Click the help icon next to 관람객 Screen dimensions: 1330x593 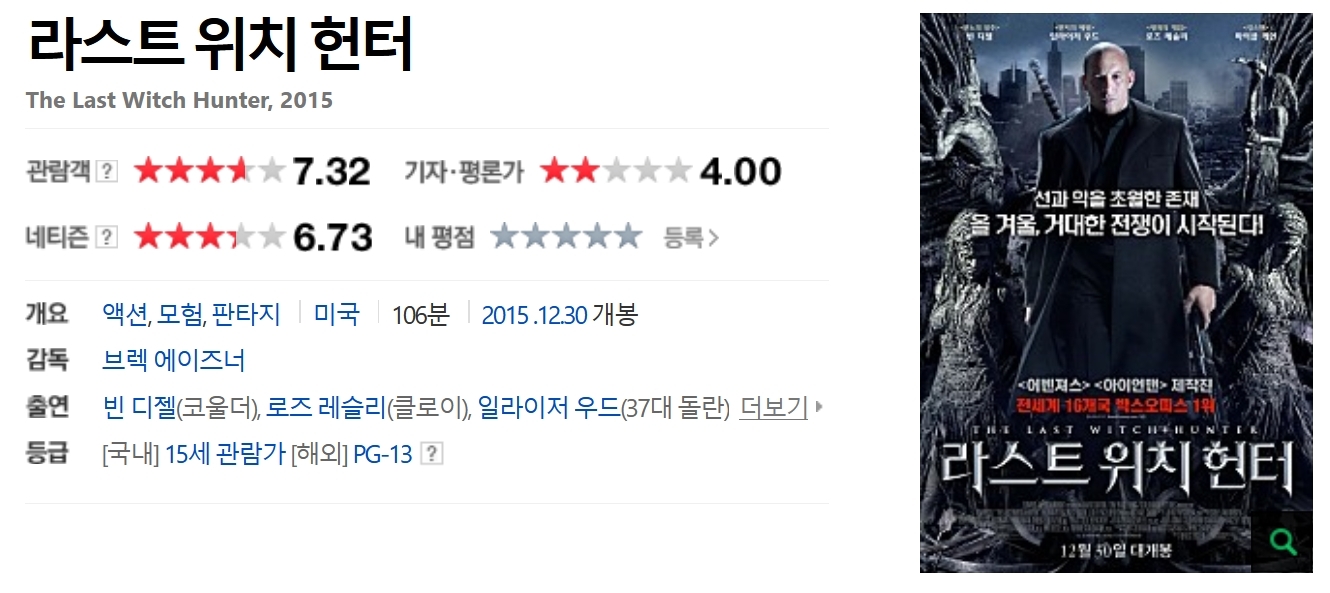[106, 171]
